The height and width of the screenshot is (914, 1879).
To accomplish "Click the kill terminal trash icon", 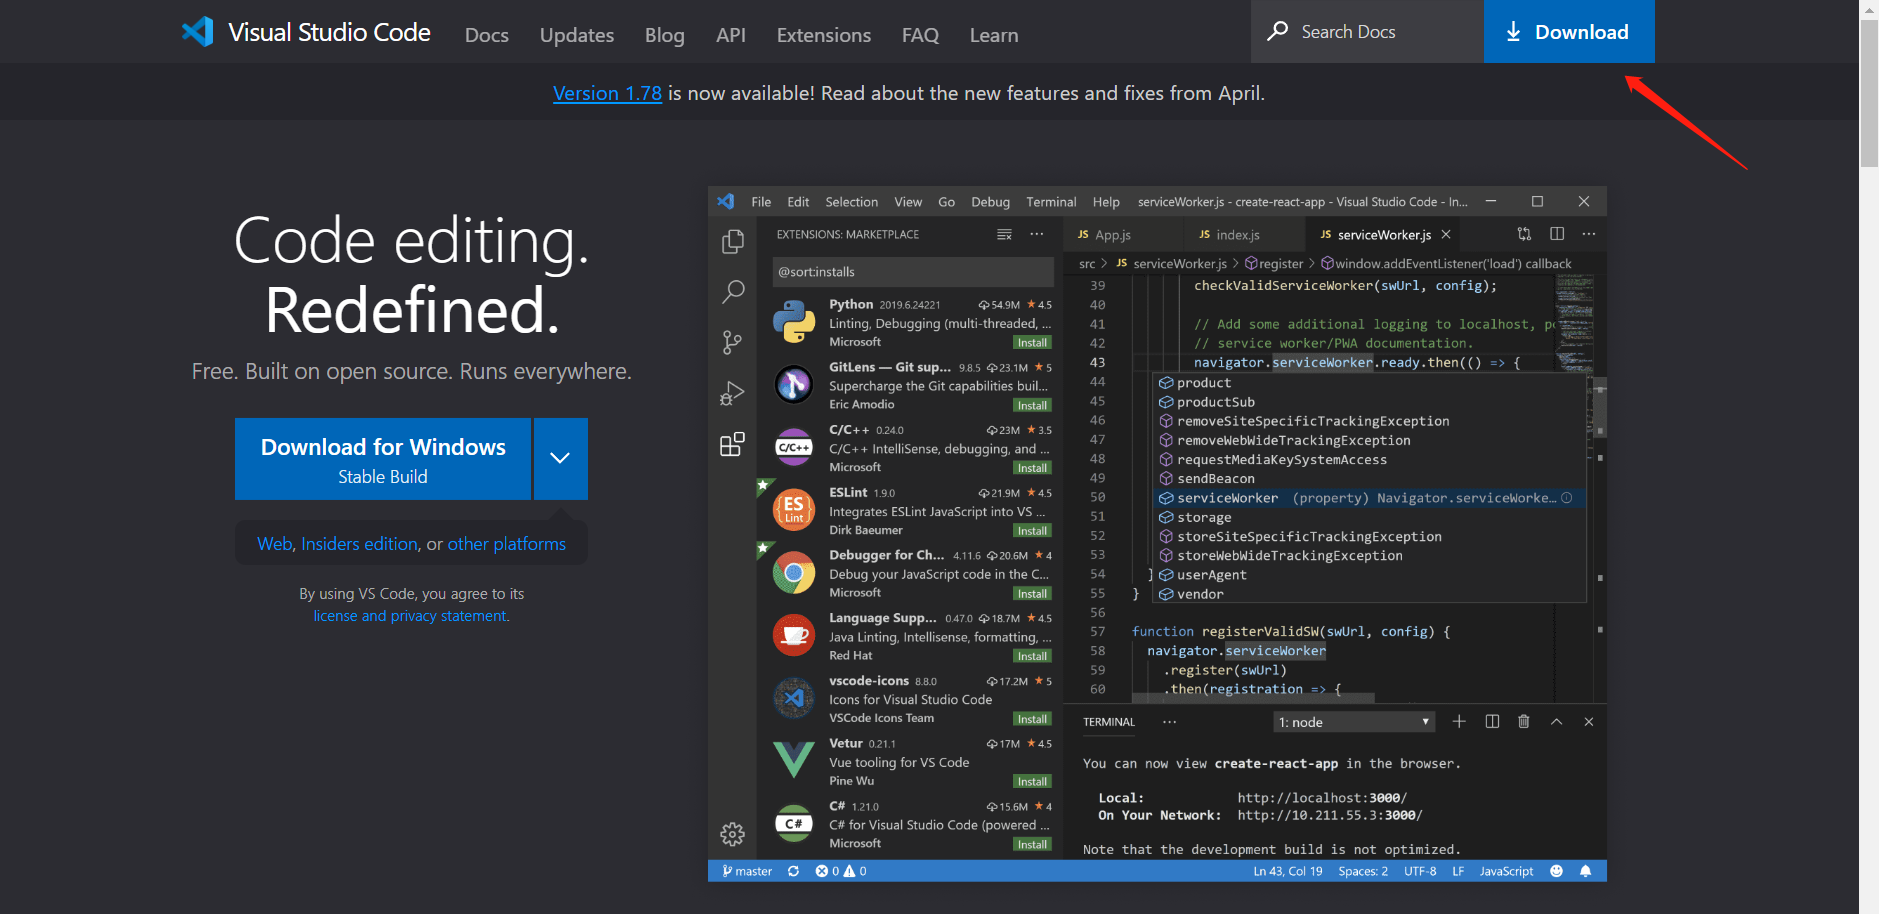I will [x=1524, y=722].
